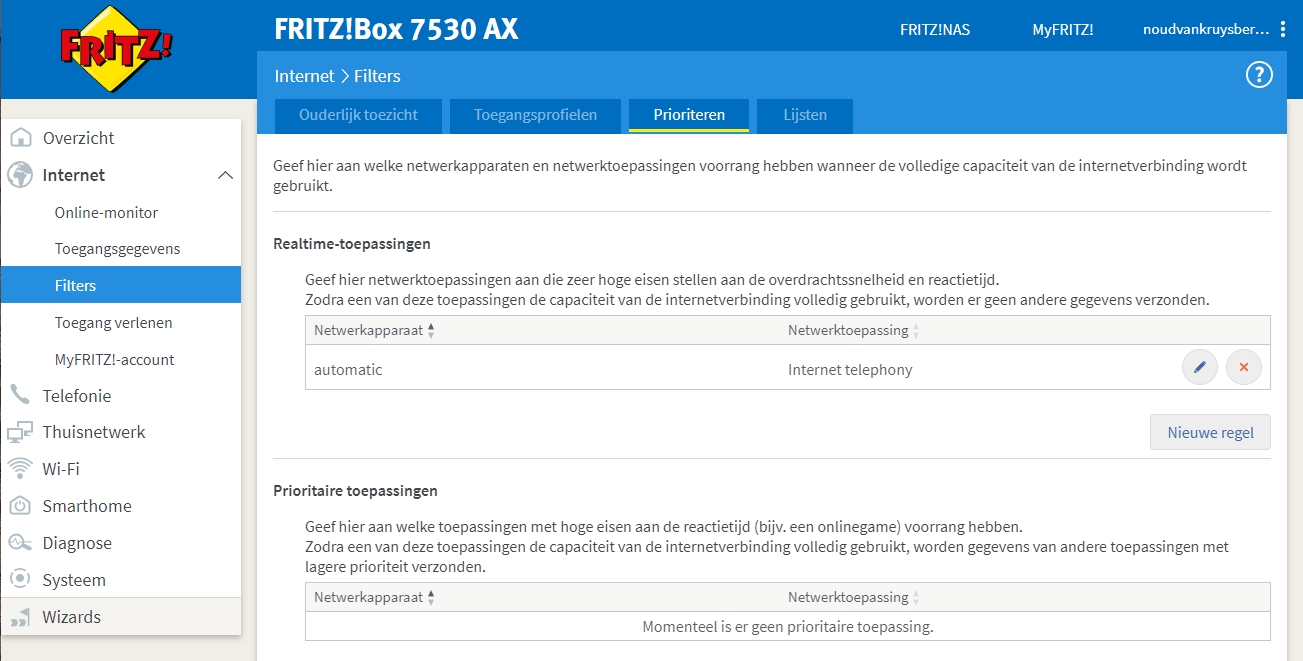Delete the Internet telephony rule

point(1243,366)
